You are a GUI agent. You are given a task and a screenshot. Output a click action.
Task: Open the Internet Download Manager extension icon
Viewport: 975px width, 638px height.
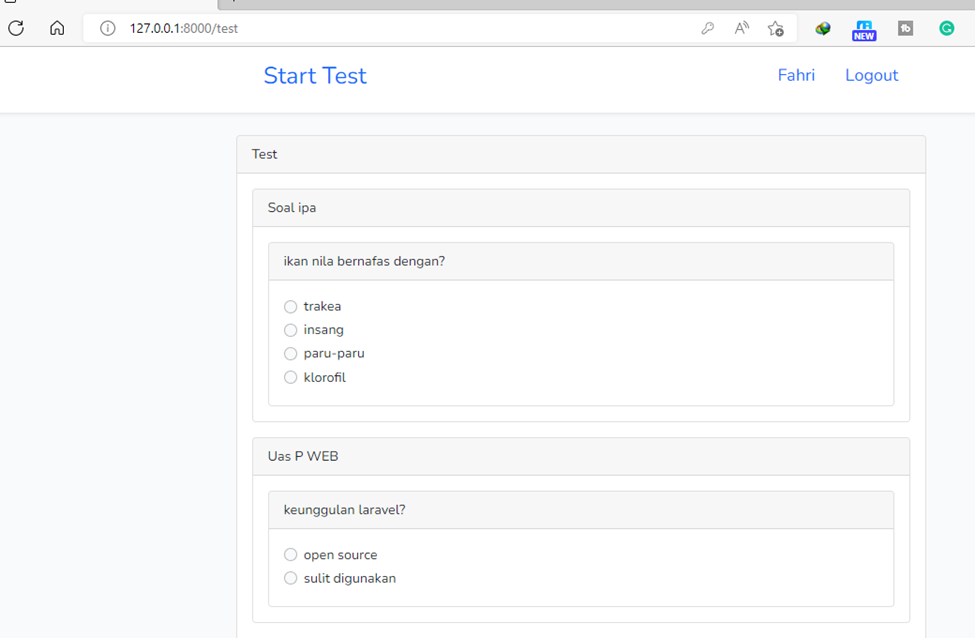point(822,28)
